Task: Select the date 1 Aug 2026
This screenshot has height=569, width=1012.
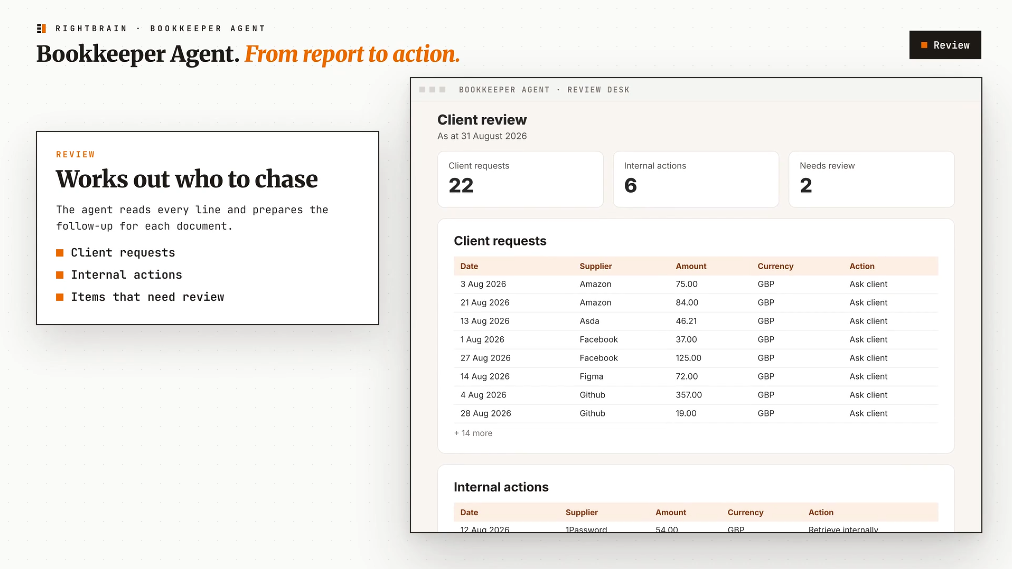Action: point(482,339)
